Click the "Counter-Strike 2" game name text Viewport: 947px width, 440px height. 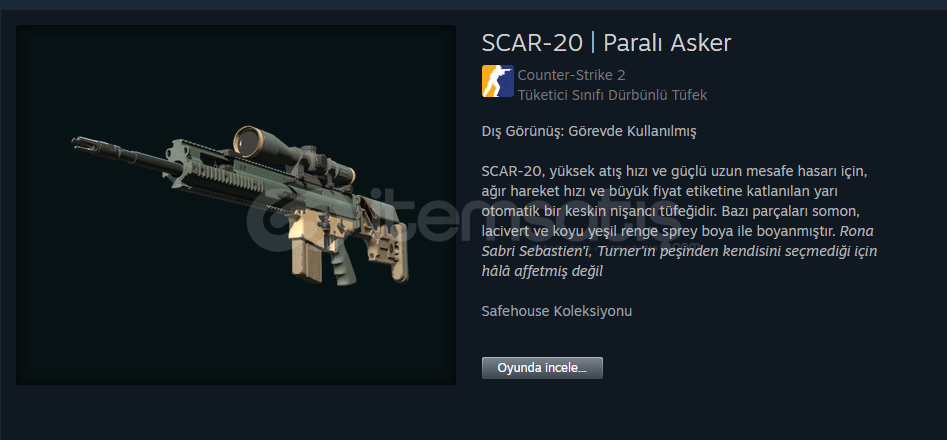pos(571,75)
